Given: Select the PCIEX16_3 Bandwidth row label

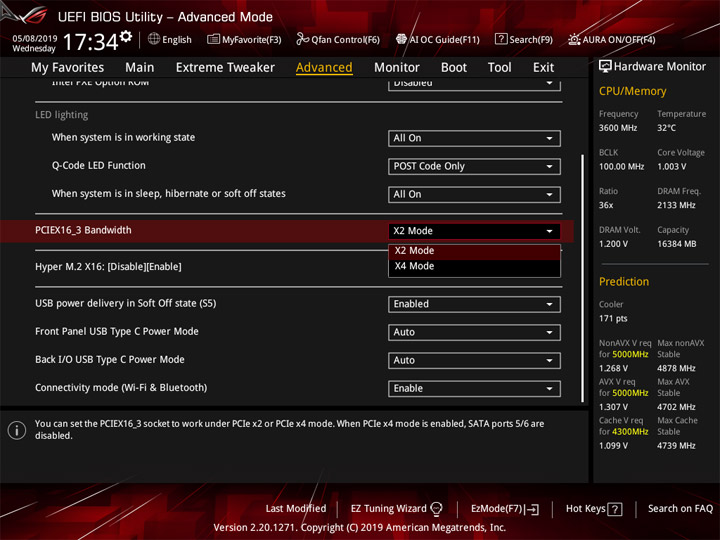Looking at the screenshot, I should [x=83, y=230].
